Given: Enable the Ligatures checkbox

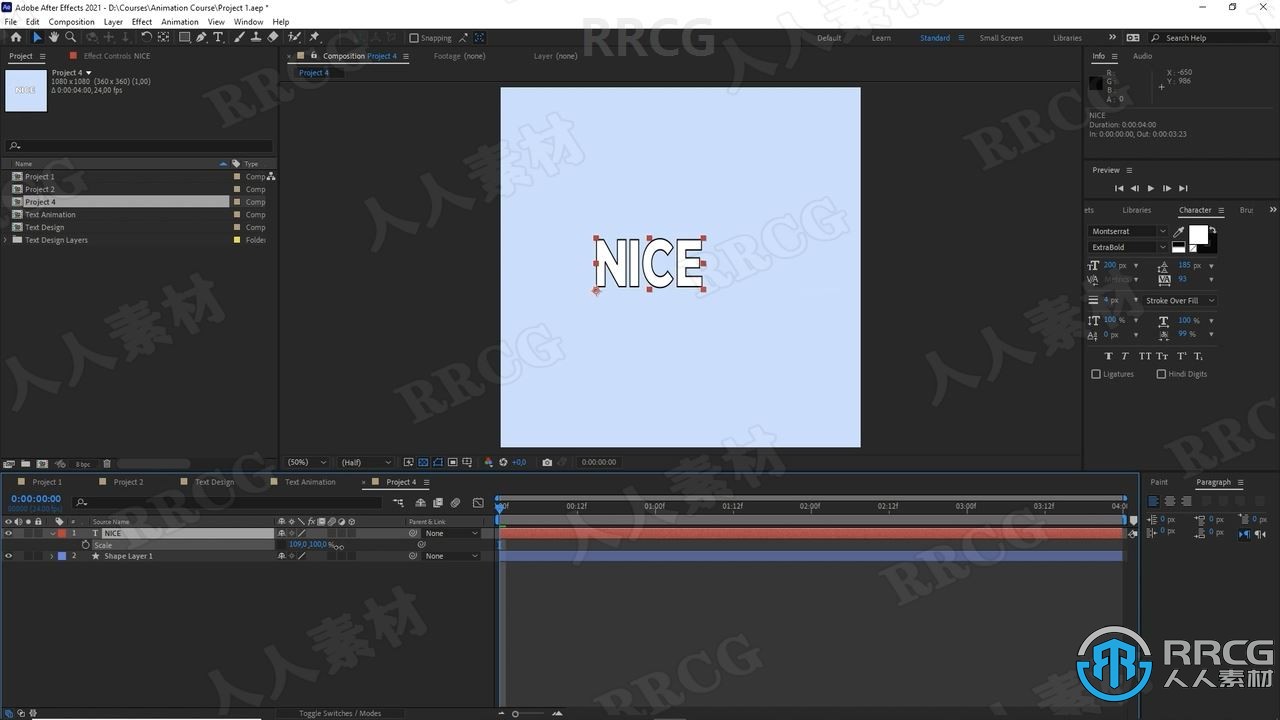Looking at the screenshot, I should 1096,374.
